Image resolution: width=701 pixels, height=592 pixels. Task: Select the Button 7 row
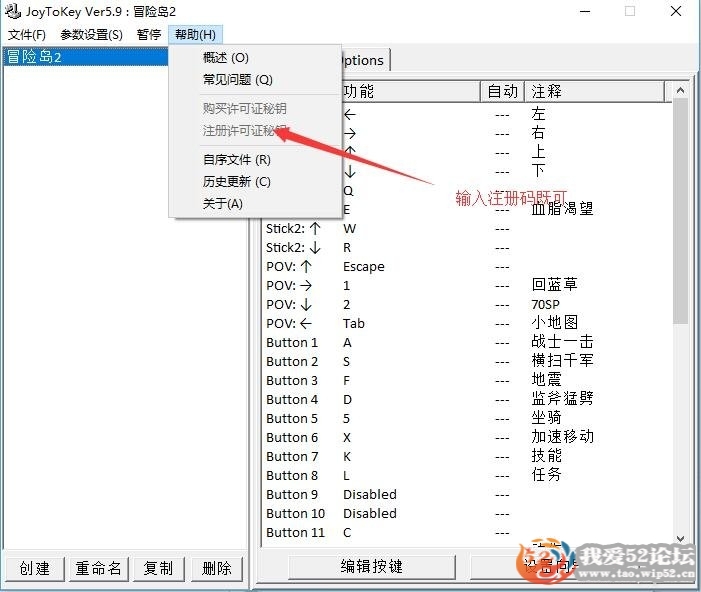click(x=465, y=457)
